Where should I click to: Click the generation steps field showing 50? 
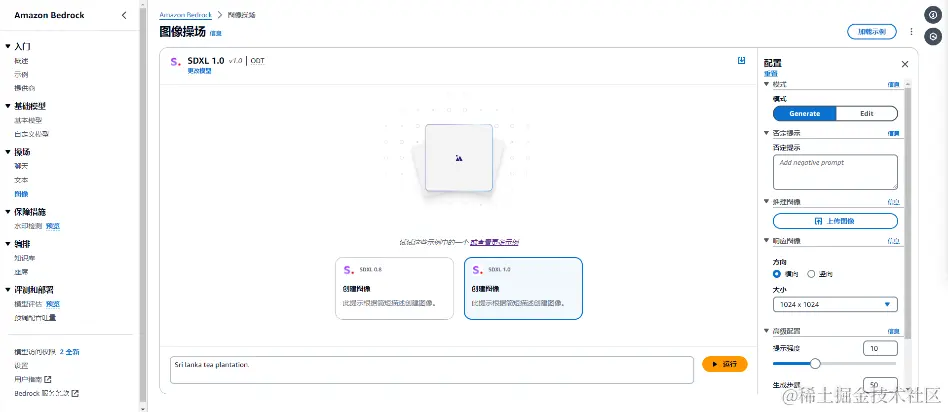tap(880, 385)
